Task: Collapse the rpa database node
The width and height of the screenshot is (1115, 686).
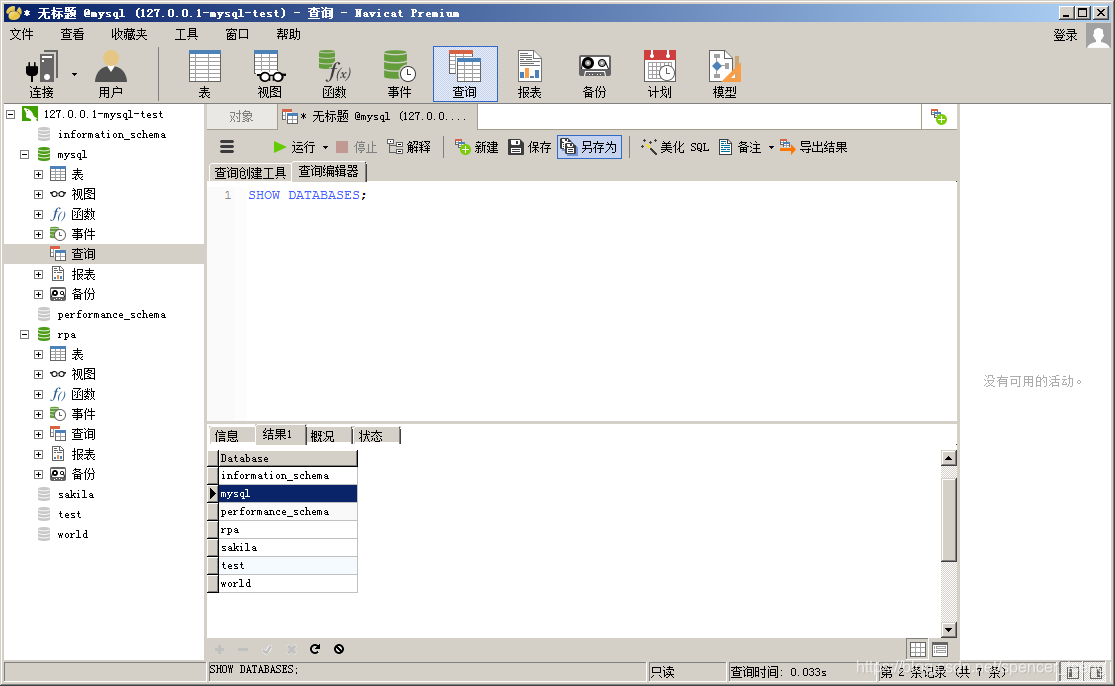Action: tap(24, 334)
